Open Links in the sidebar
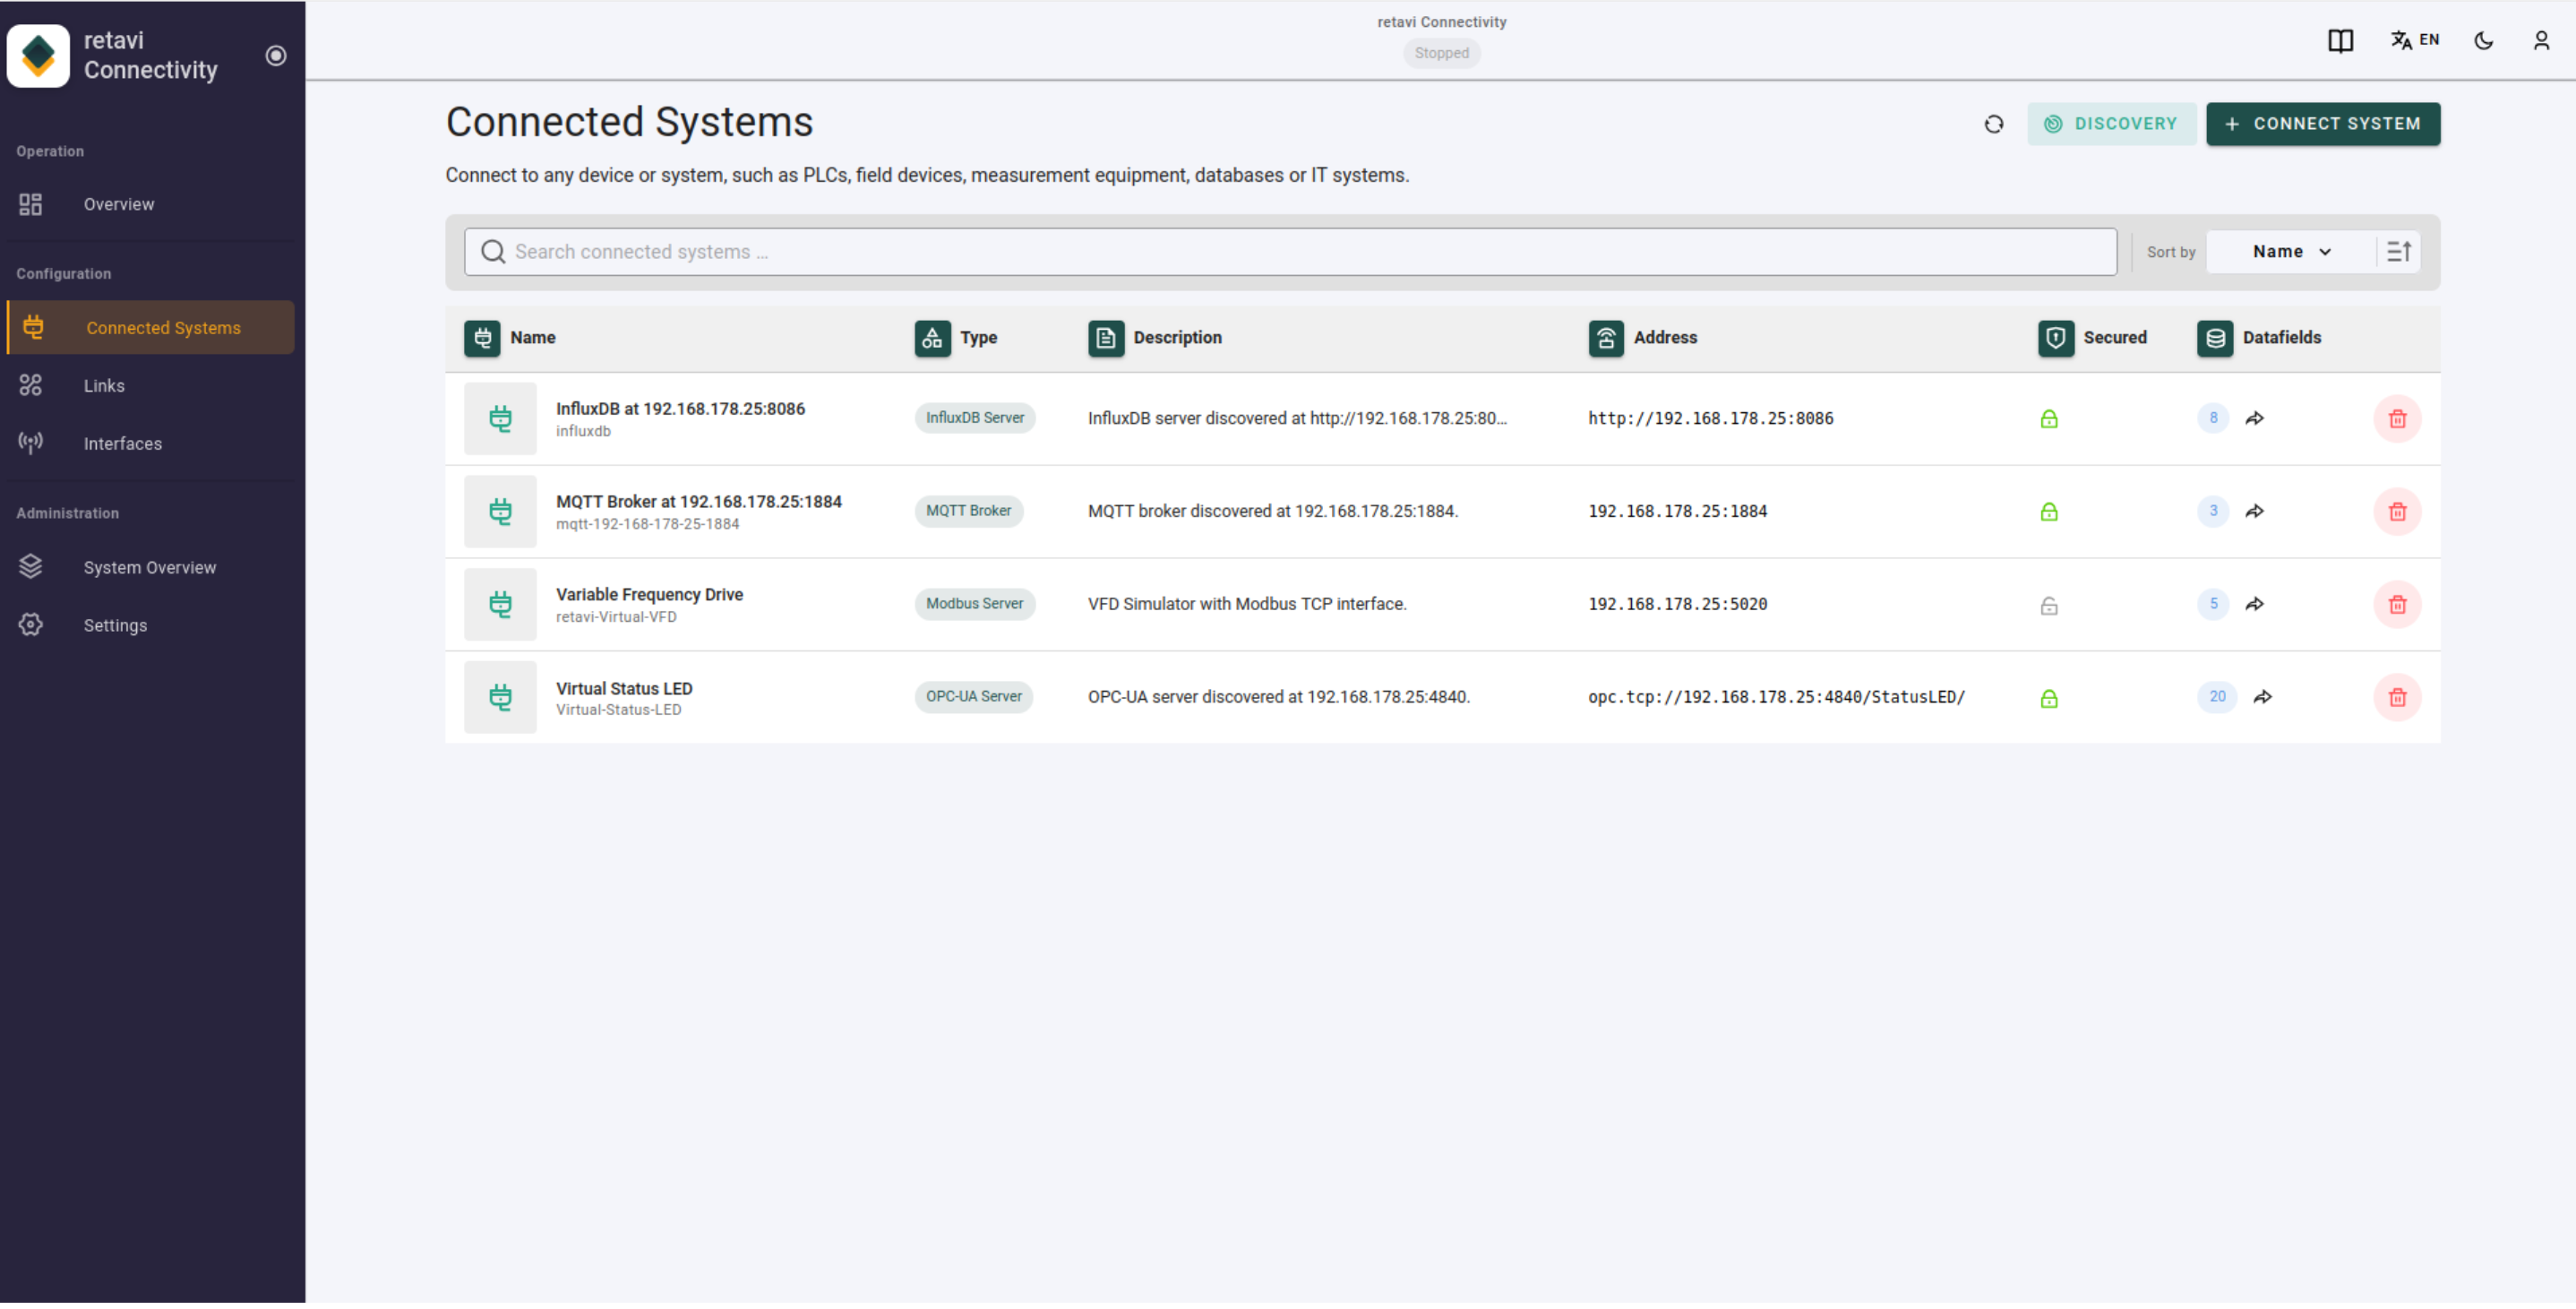The width and height of the screenshot is (2576, 1309). 150,386
